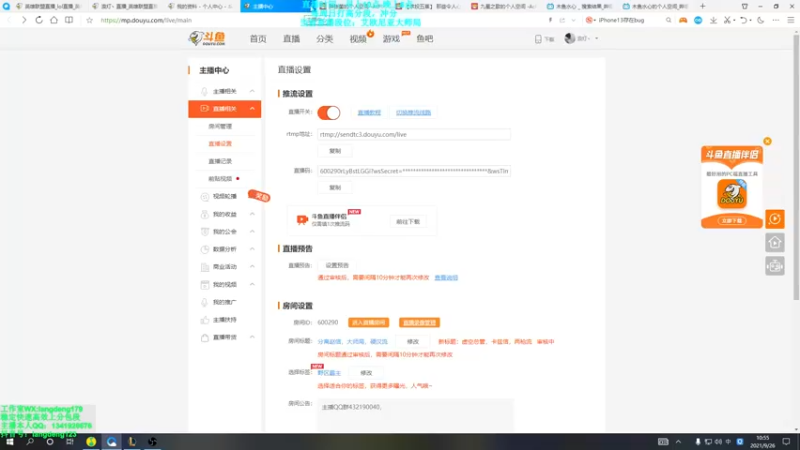800x450 pixels.
Task: Click the 斗鱼直播伴侣 camera icon
Action: 302,219
